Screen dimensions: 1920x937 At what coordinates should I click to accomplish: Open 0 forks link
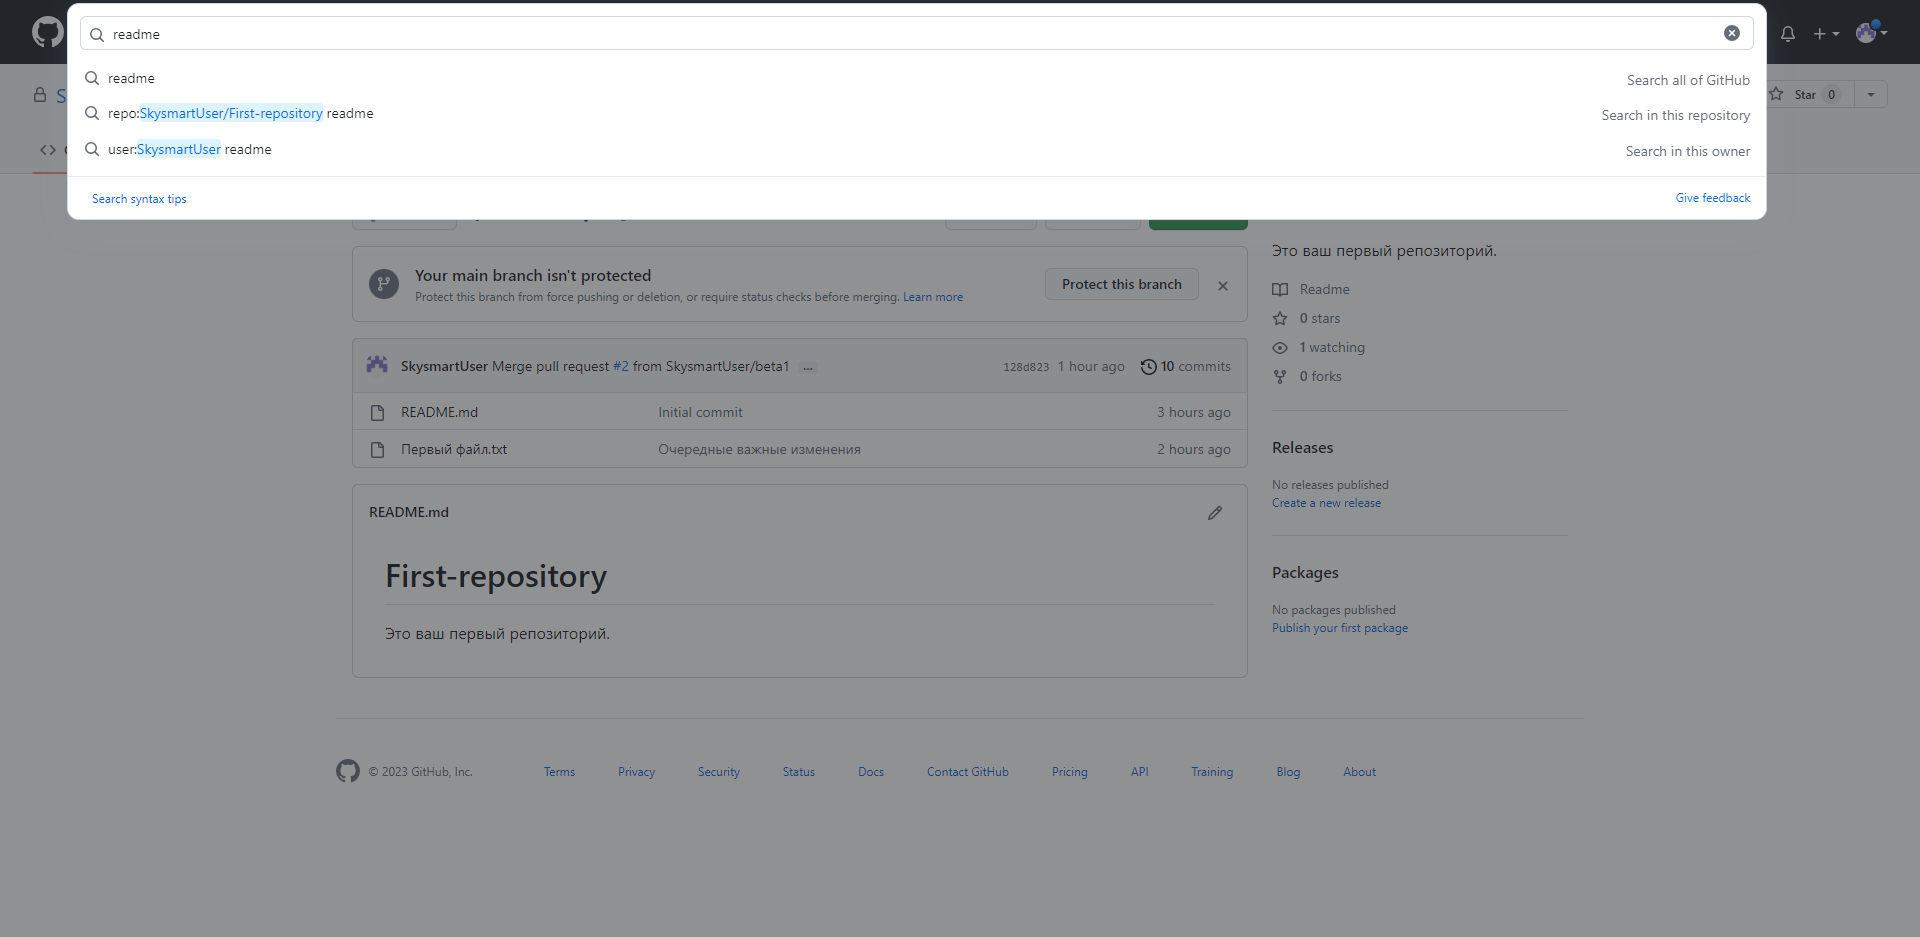1320,376
